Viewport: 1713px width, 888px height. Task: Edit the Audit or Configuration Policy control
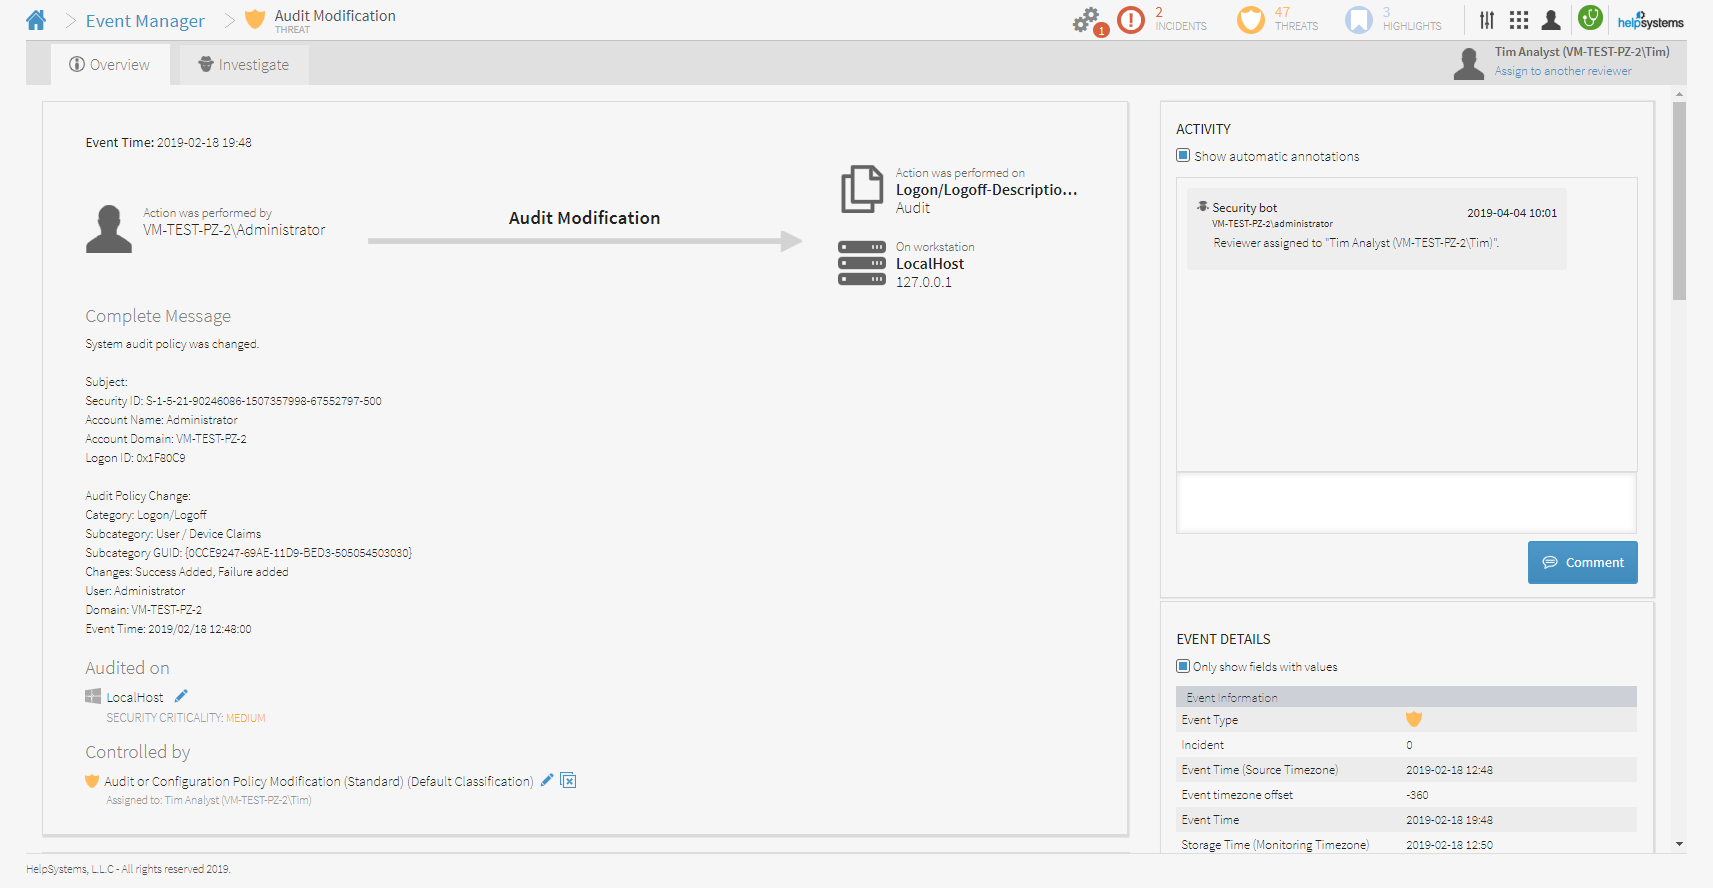click(547, 780)
